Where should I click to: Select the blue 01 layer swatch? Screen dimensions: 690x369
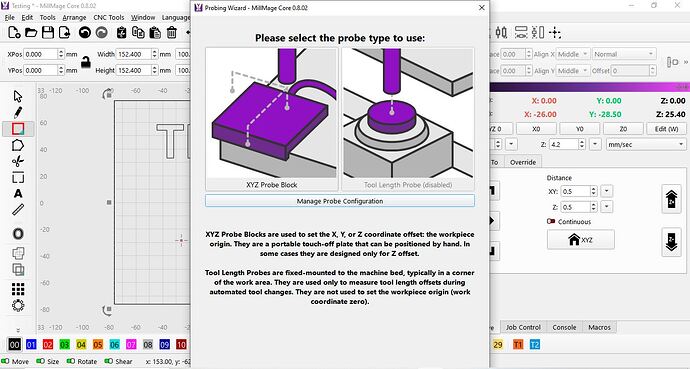31,345
